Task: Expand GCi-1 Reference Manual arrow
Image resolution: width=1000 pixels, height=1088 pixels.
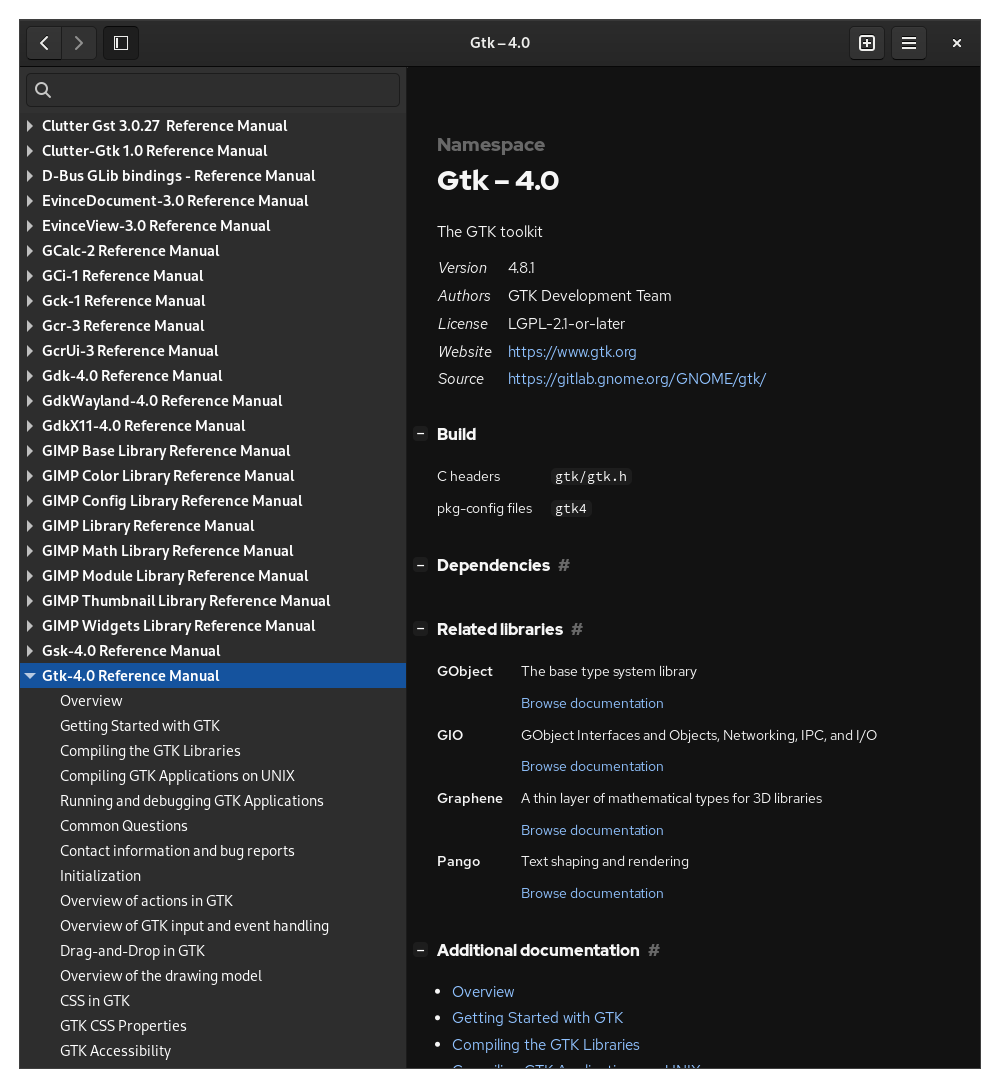Action: [30, 275]
